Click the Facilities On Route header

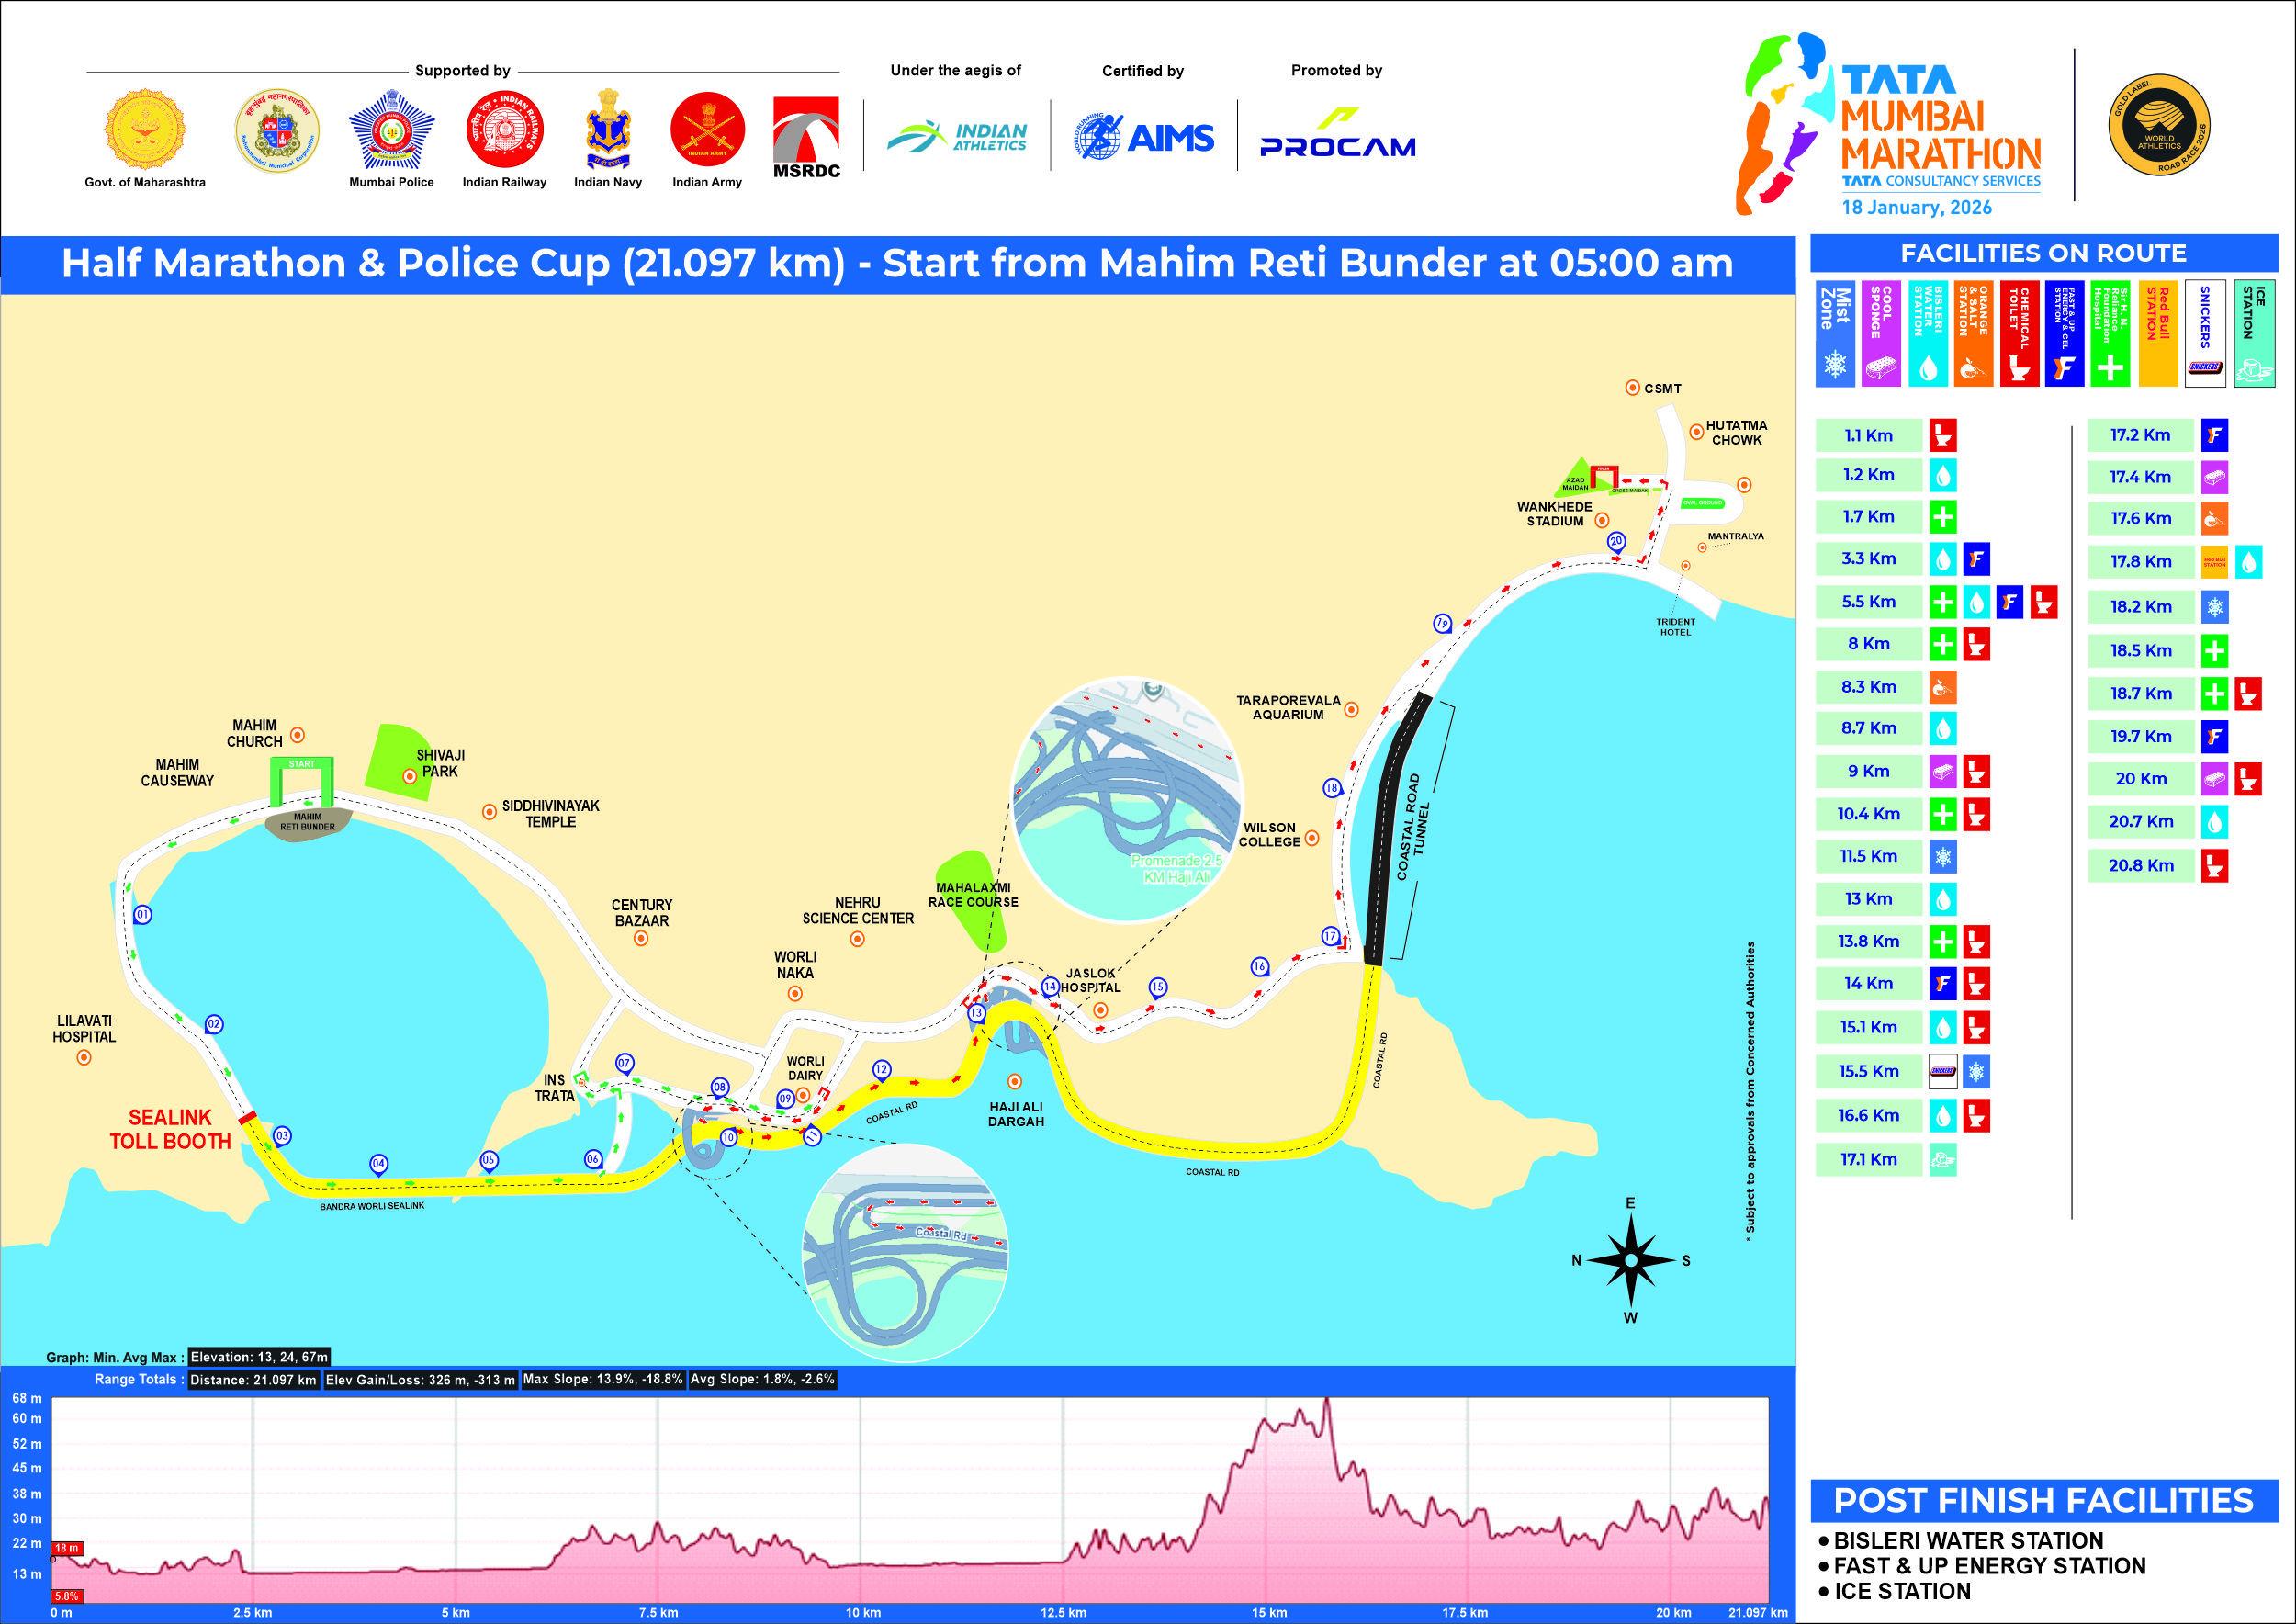[2043, 253]
